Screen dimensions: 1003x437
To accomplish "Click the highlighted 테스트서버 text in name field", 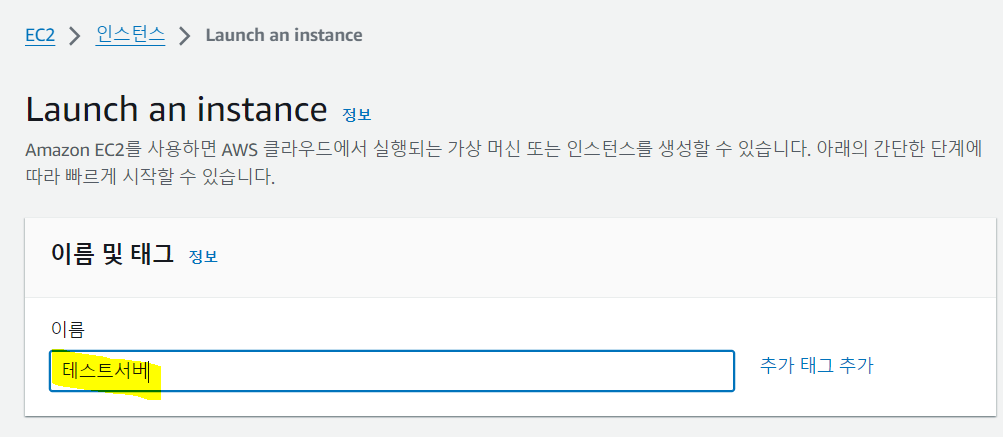I will click(x=105, y=372).
